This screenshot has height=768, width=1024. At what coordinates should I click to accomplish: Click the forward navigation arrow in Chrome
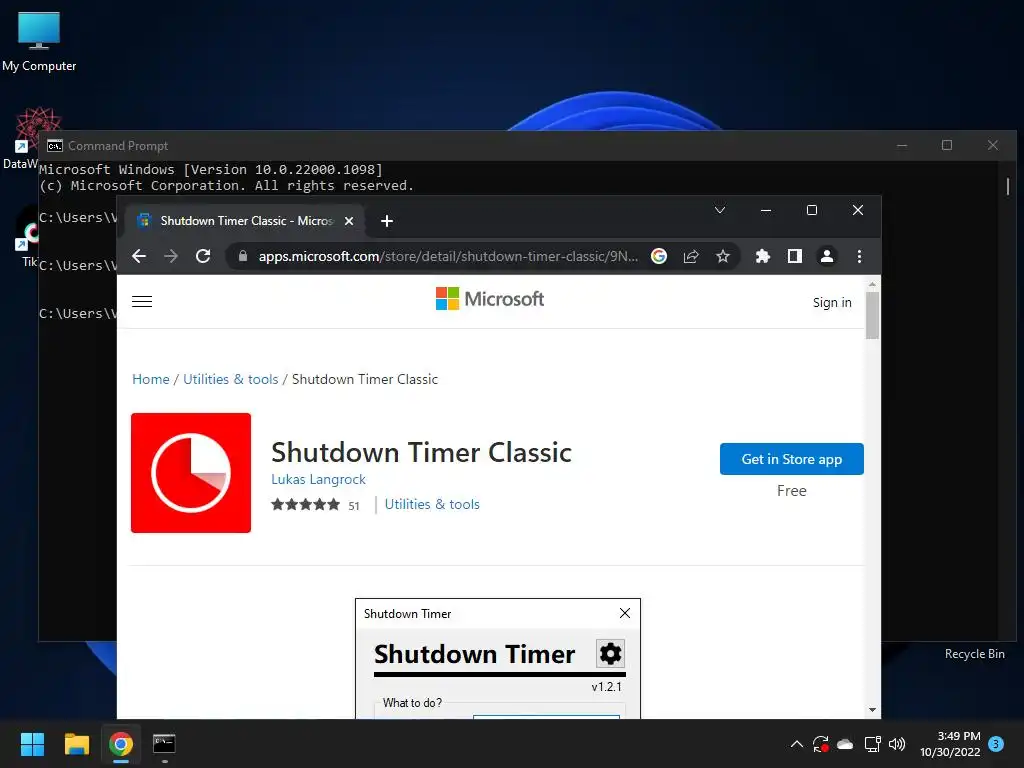171,256
